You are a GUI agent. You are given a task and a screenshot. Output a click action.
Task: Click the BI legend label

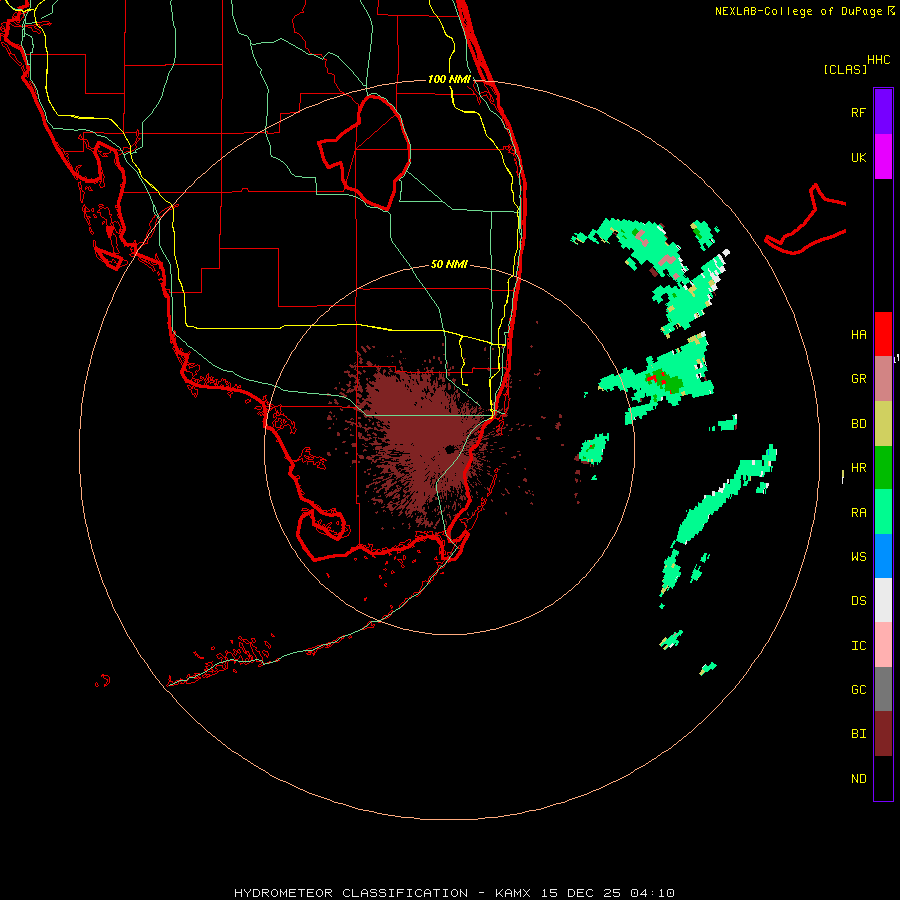[859, 734]
